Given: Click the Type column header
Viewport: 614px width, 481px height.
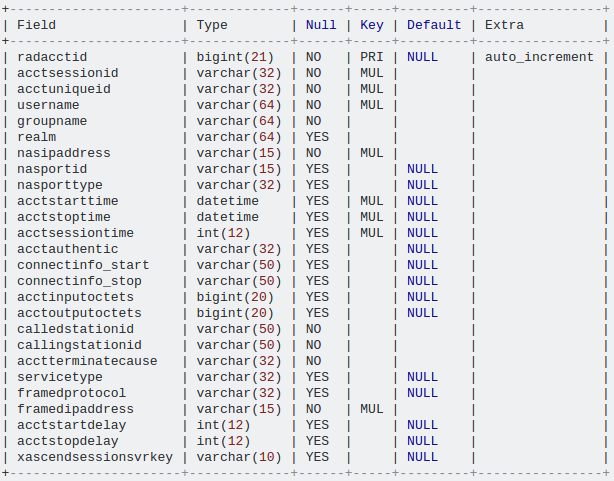Looking at the screenshot, I should (212, 25).
